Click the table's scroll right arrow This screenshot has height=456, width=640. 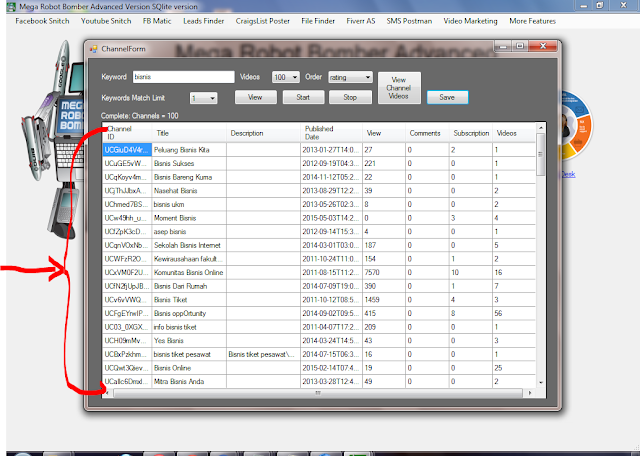pyautogui.click(x=530, y=393)
